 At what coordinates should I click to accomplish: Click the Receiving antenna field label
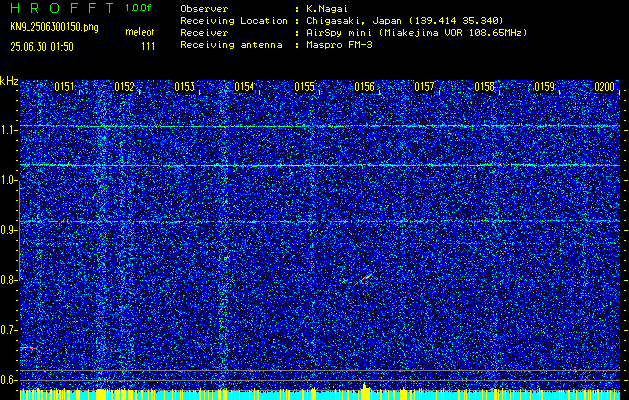[231, 45]
